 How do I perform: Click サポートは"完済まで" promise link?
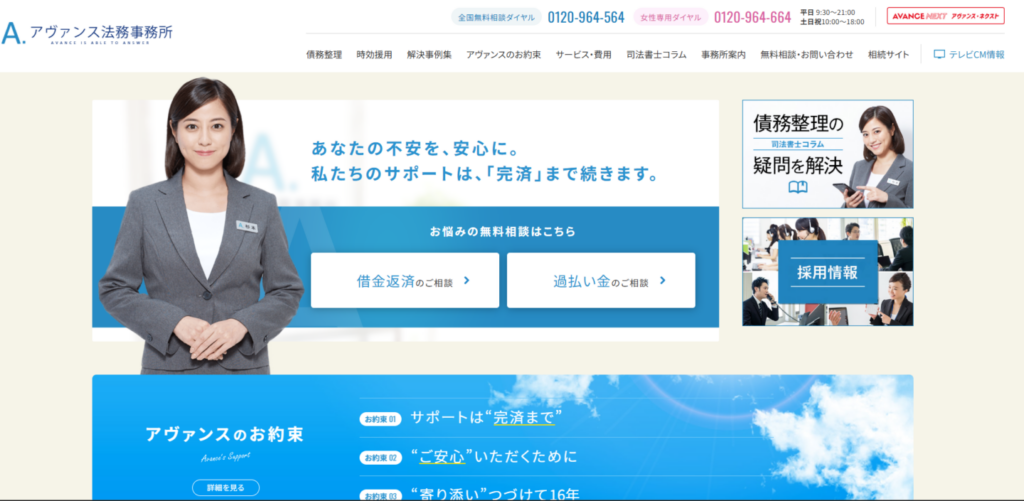486,418
